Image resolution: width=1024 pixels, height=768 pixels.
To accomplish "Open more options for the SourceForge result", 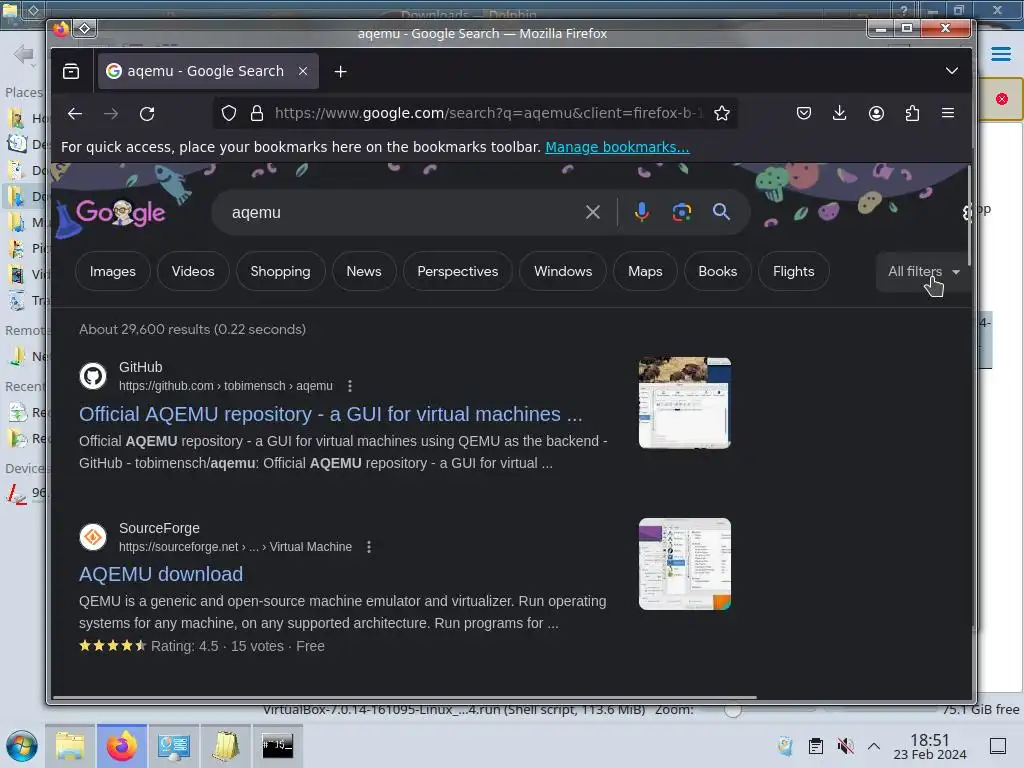I will point(369,547).
